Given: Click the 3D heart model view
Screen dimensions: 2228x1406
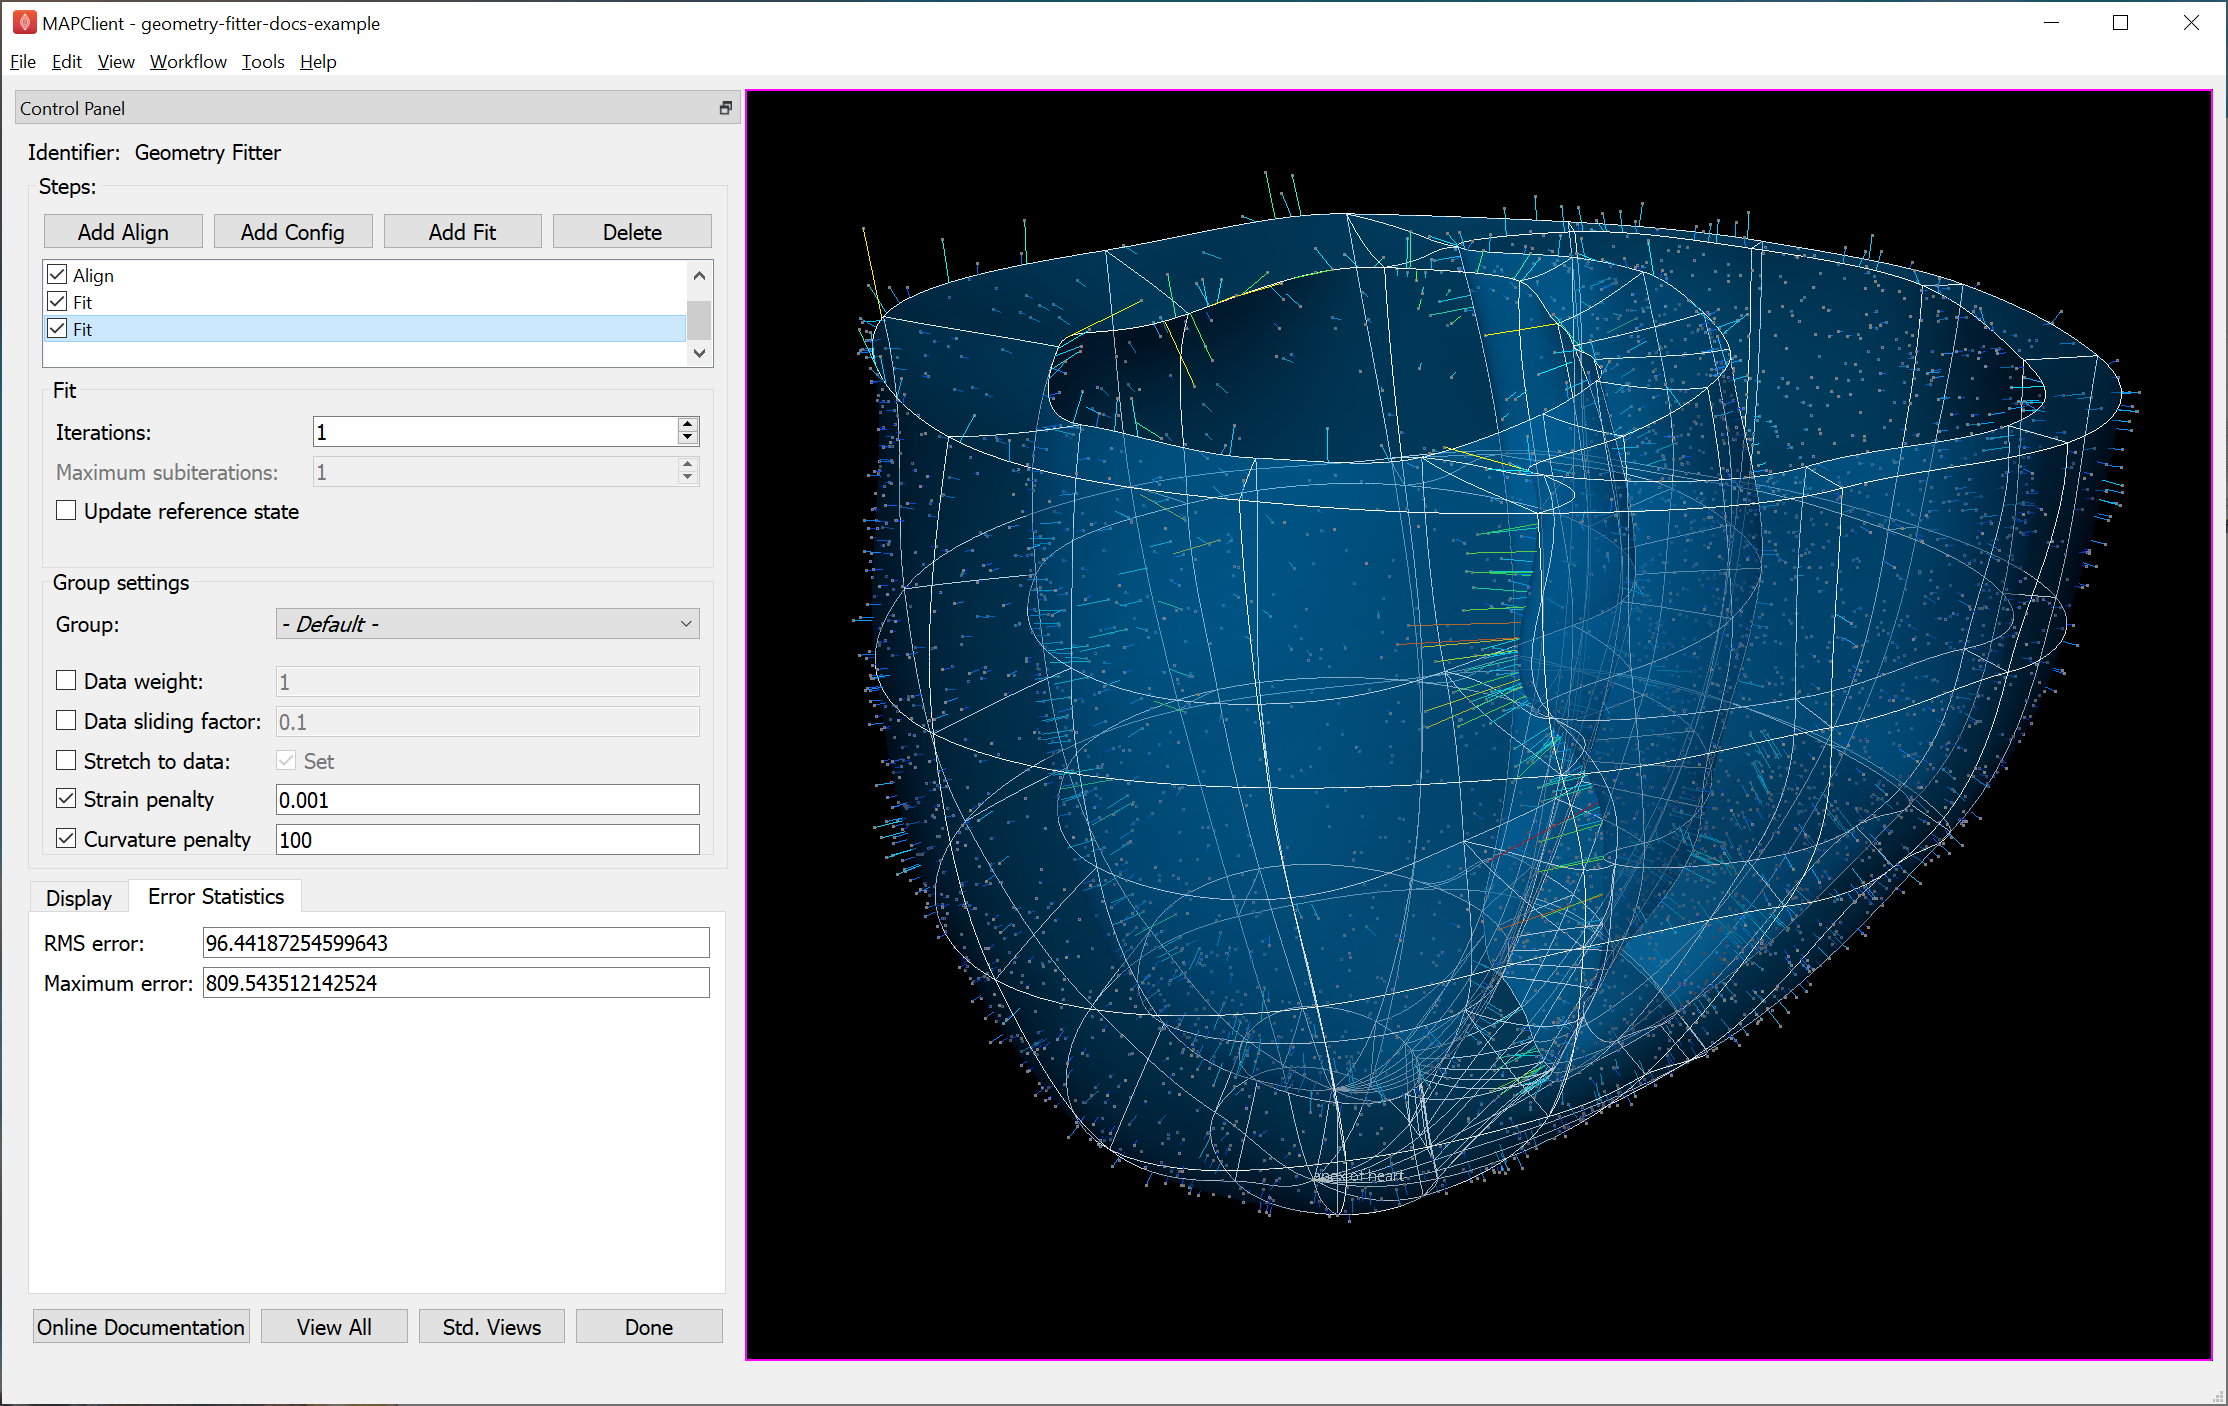Looking at the screenshot, I should (x=1479, y=725).
